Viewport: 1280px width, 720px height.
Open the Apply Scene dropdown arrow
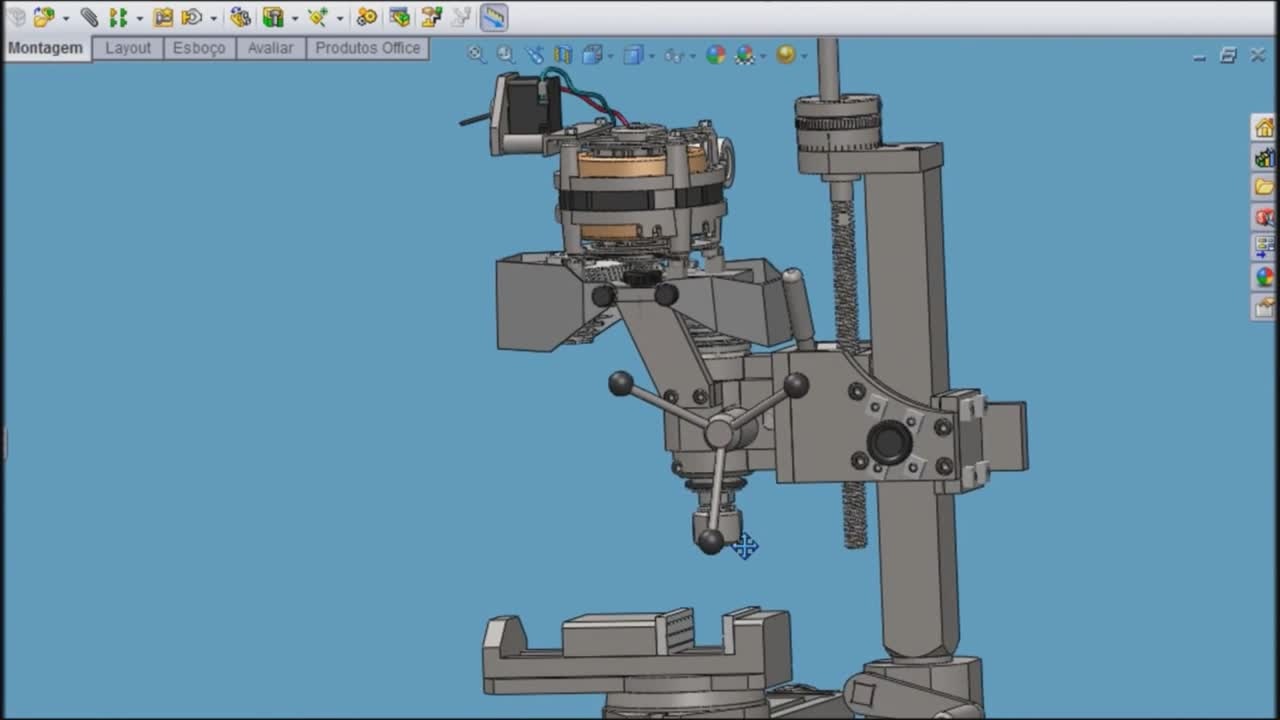pyautogui.click(x=763, y=56)
